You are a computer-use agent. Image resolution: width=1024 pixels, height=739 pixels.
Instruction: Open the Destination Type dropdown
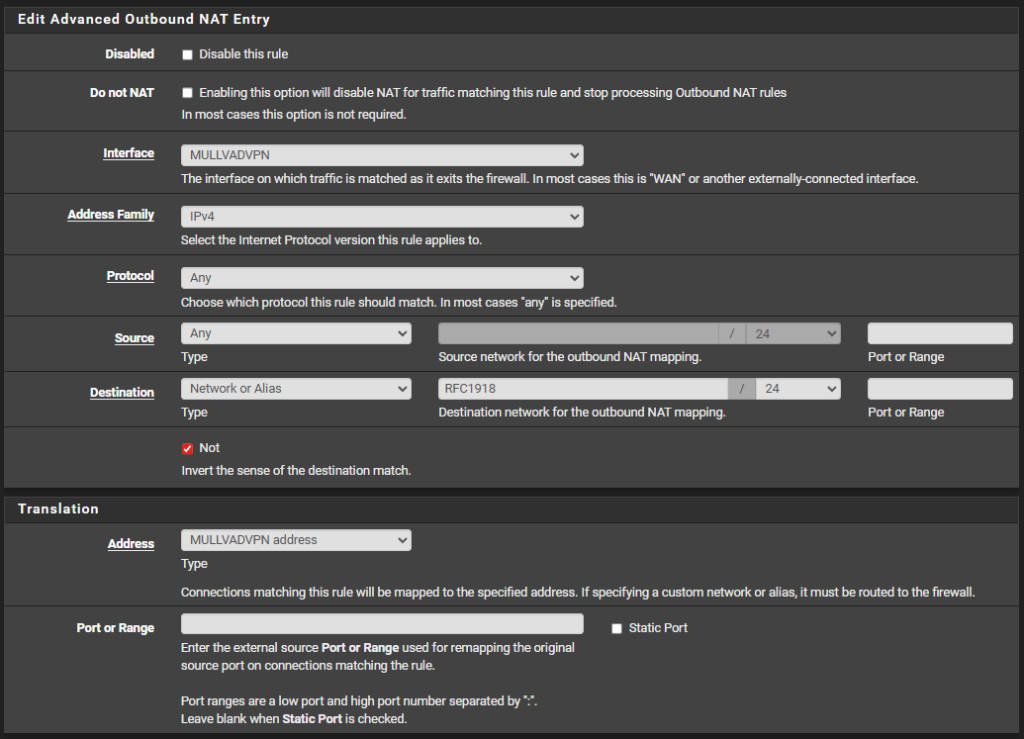click(295, 389)
